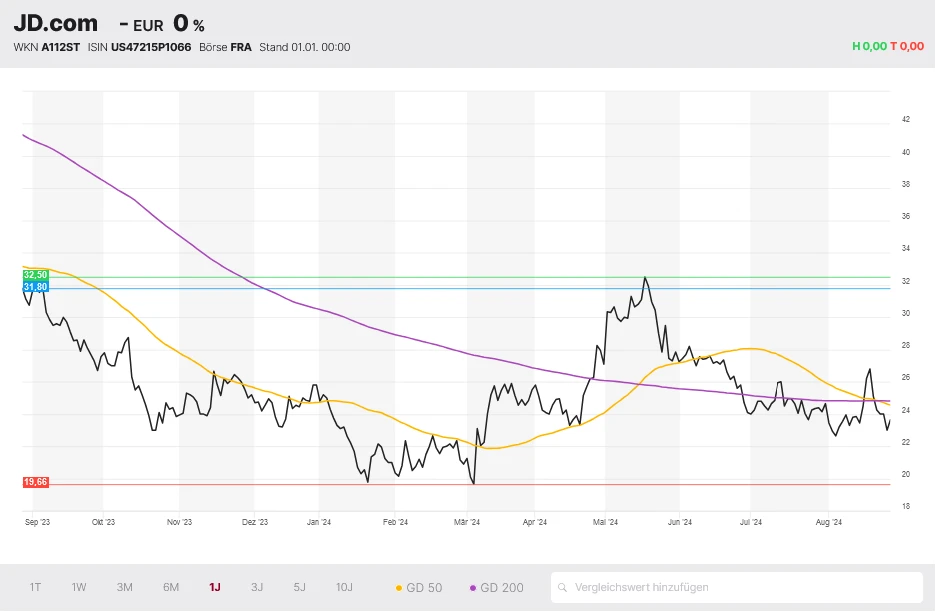Display the 10J chart period
Viewport: 936px width, 615px height.
[344, 588]
